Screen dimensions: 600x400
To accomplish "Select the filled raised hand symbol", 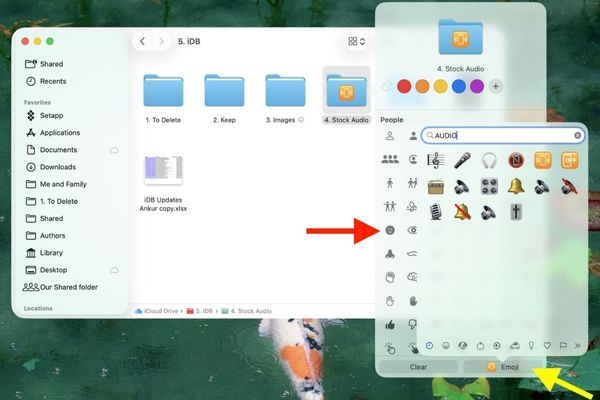I will click(413, 301).
